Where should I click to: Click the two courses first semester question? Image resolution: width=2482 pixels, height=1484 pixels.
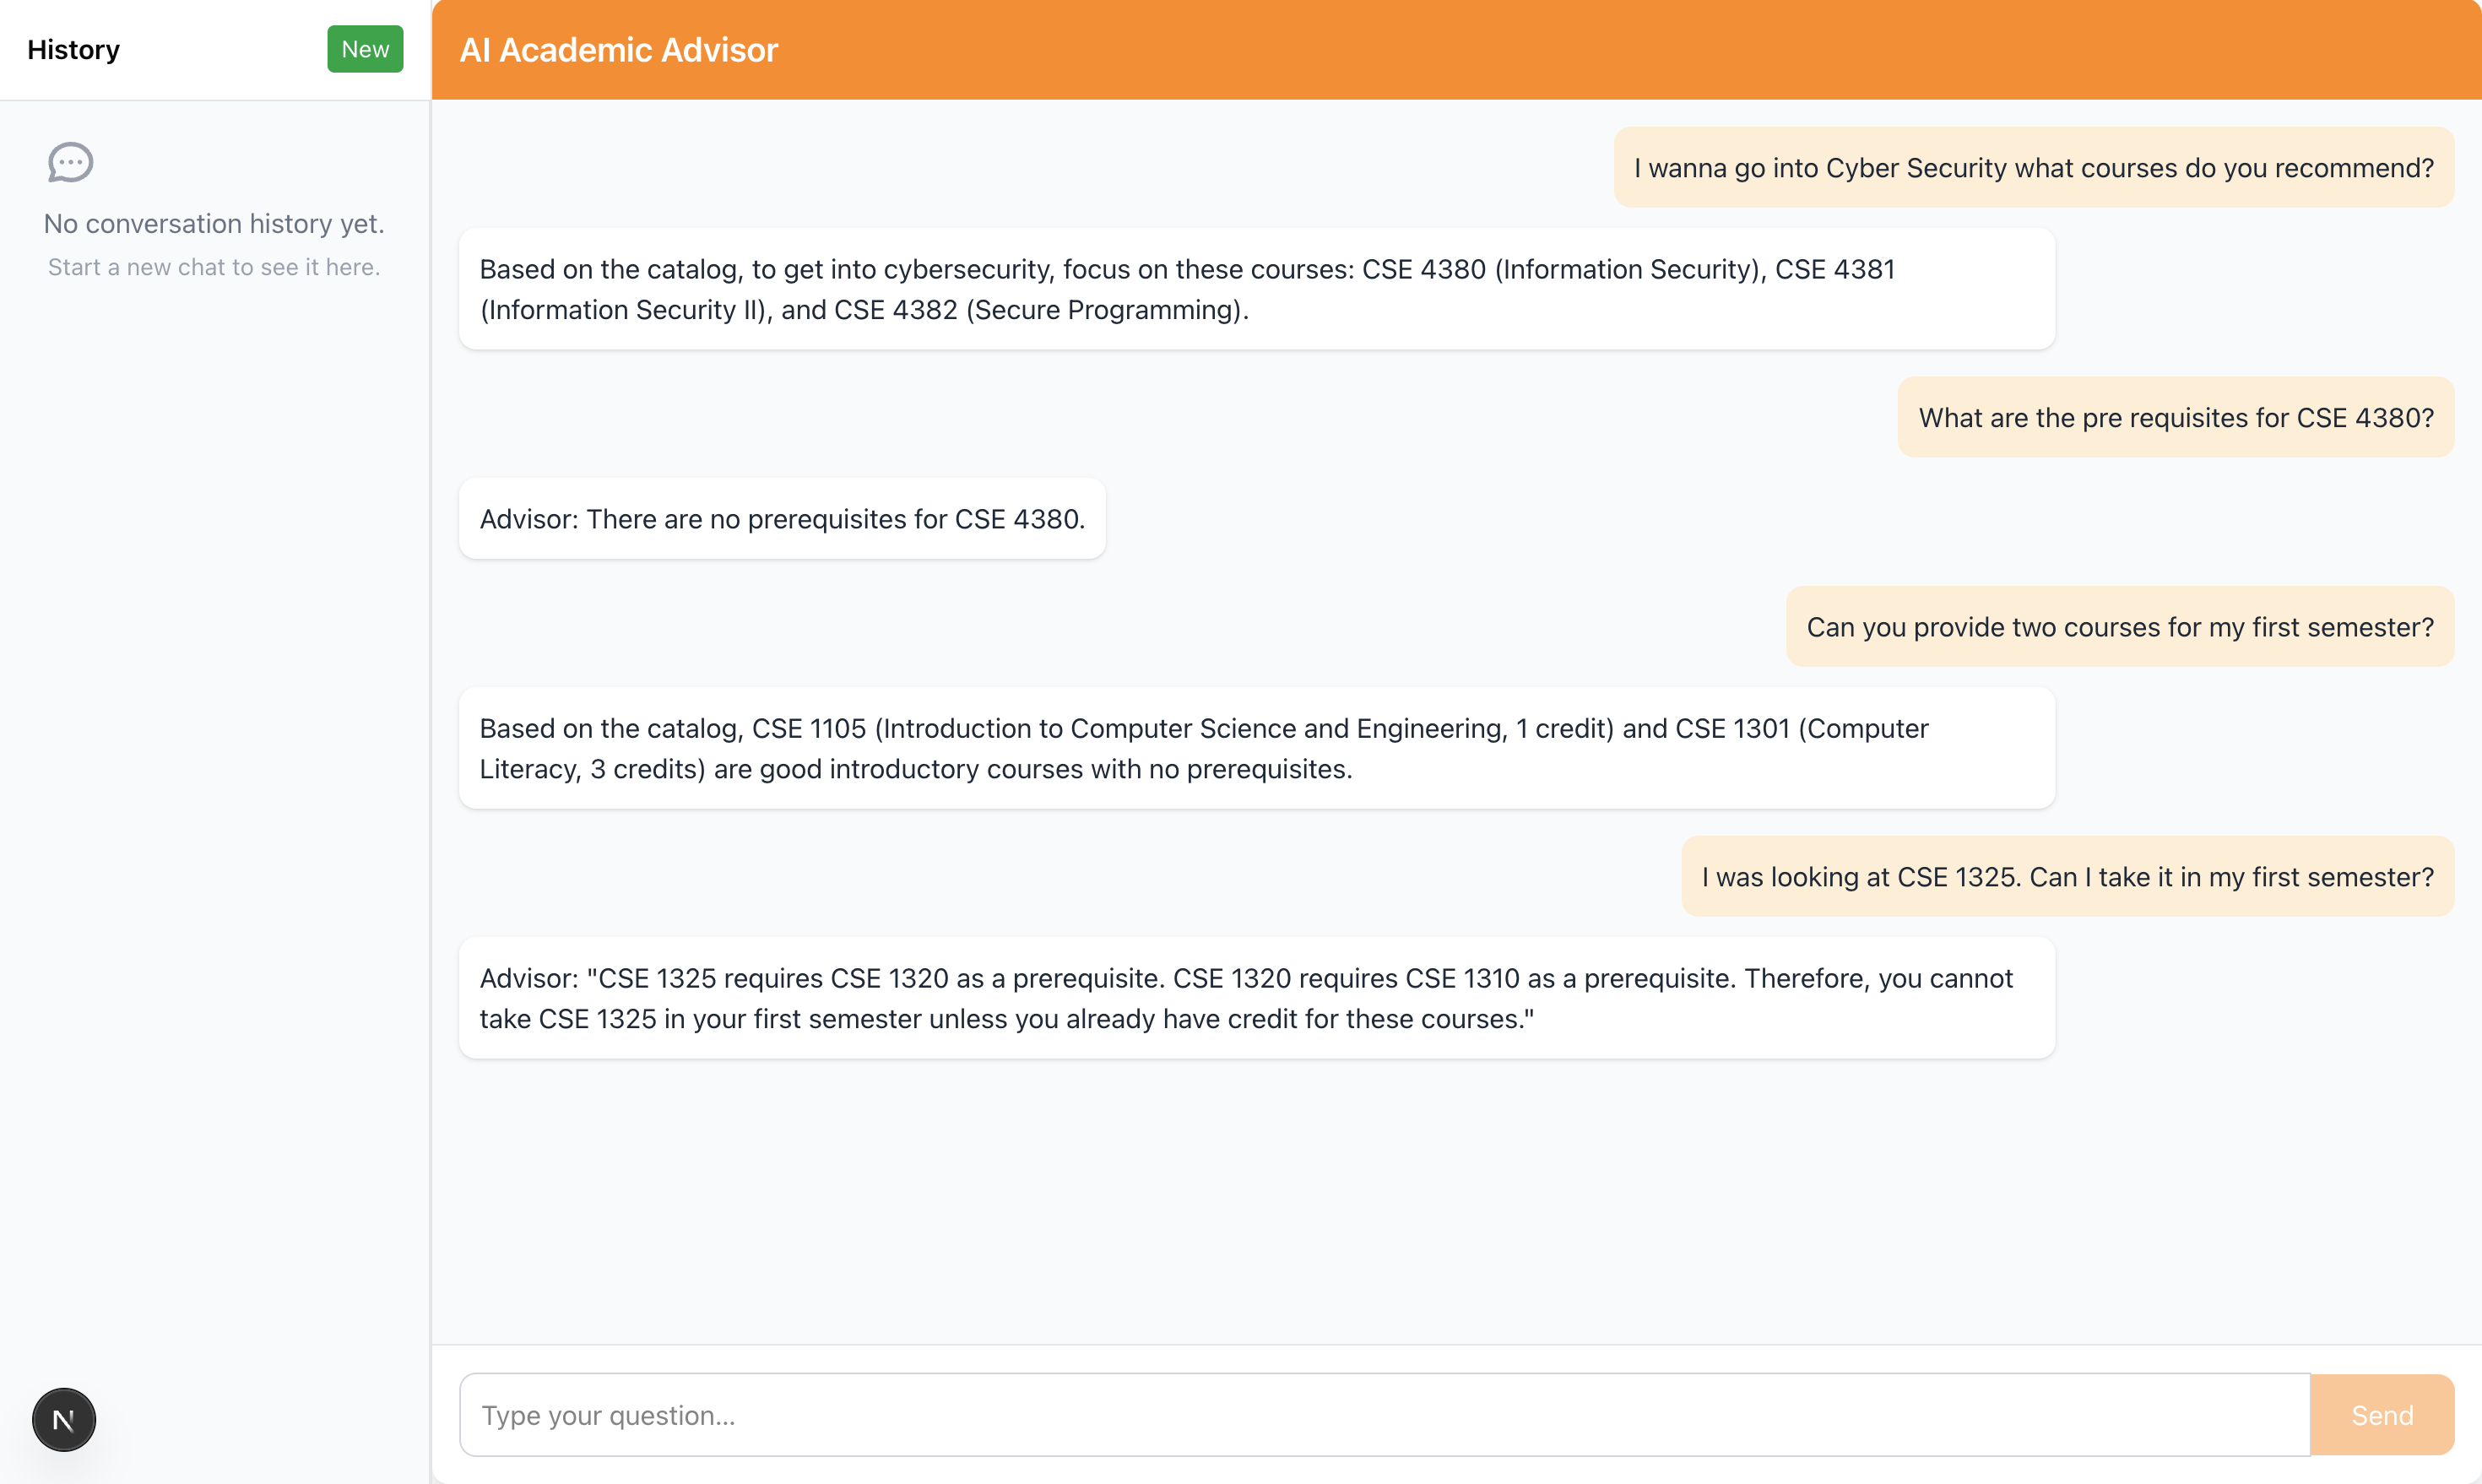(2119, 627)
